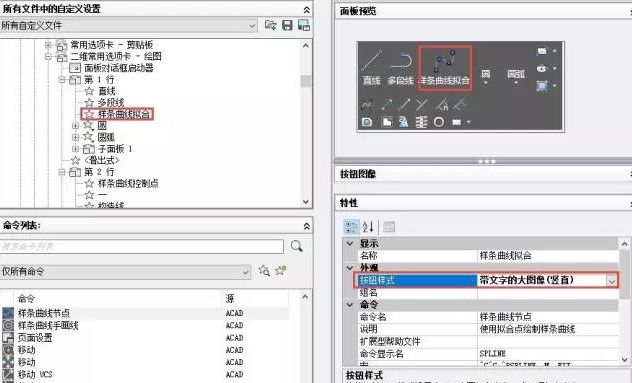632x383 pixels.
Task: Click the find command or text icon
Action: click(x=264, y=271)
